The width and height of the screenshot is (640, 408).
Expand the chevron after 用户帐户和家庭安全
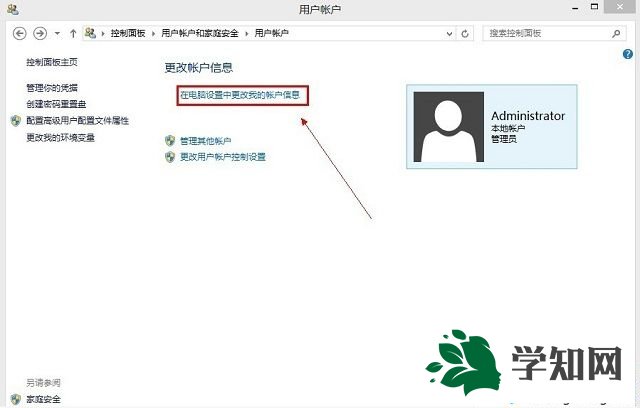(247, 33)
